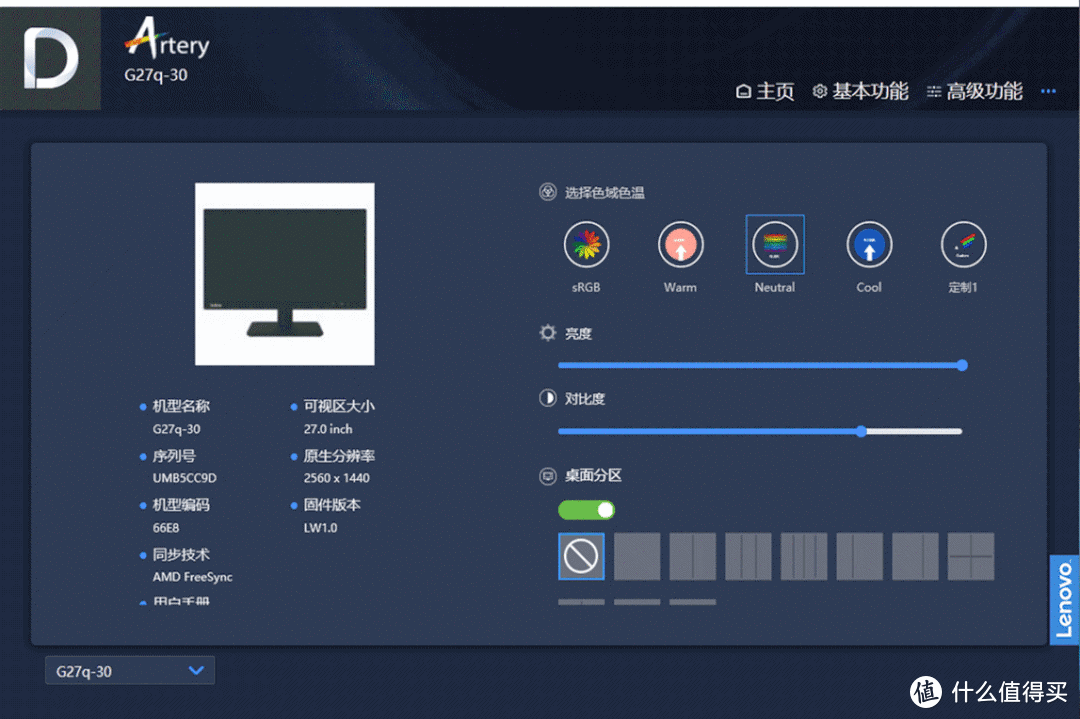Click the 对比度 contrast half-circle icon

548,398
